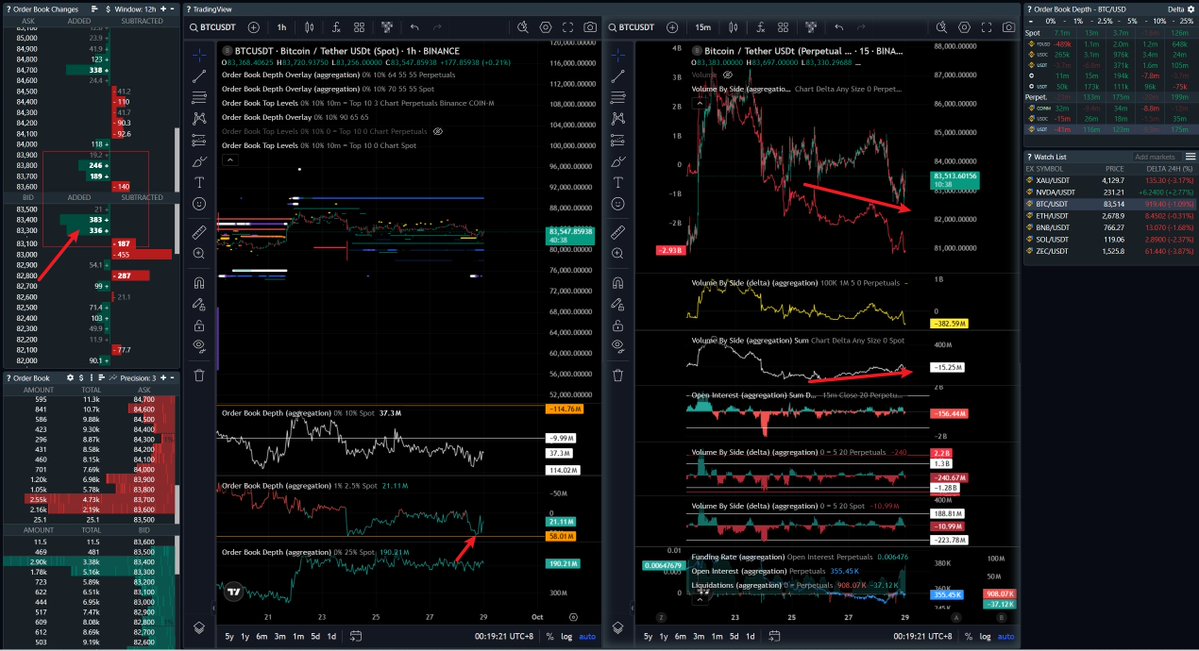This screenshot has height=651, width=1199.
Task: Open the indicators (fx) menu in the 1h chart
Action: (336, 28)
